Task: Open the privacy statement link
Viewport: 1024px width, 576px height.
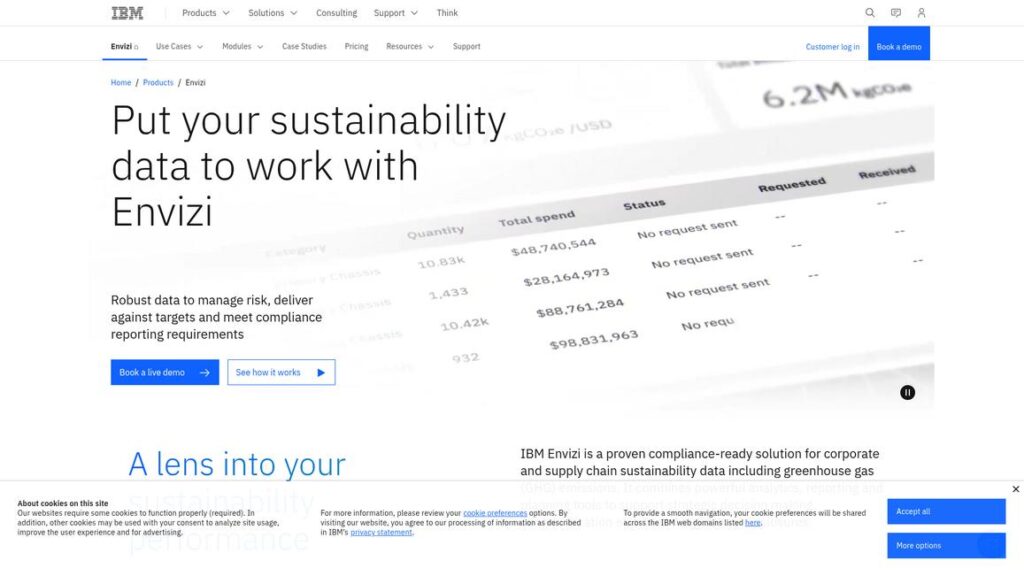Action: coord(381,532)
